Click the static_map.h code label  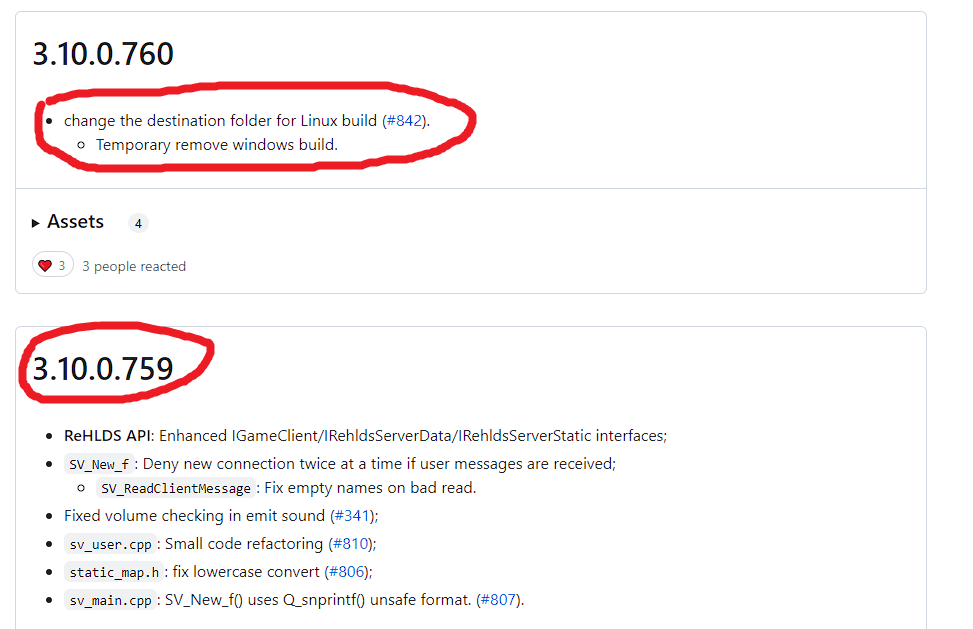point(114,572)
